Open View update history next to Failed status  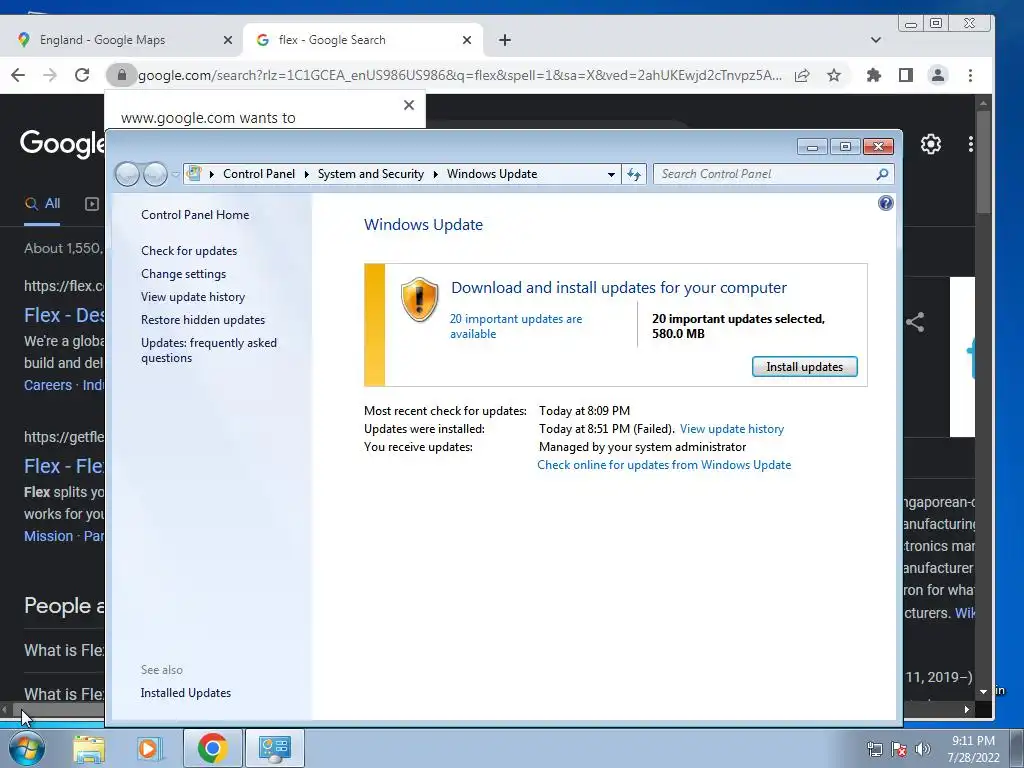click(x=731, y=429)
